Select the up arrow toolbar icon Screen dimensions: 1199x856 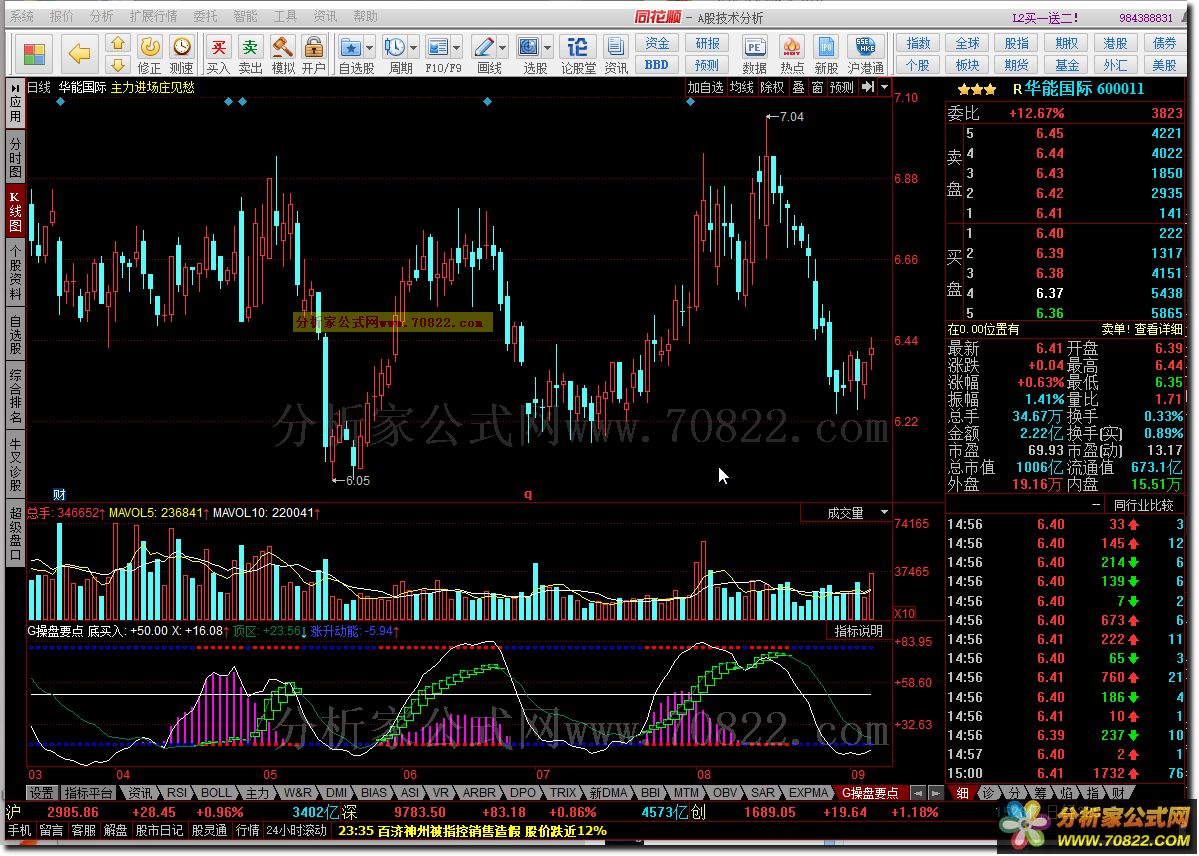pos(118,44)
